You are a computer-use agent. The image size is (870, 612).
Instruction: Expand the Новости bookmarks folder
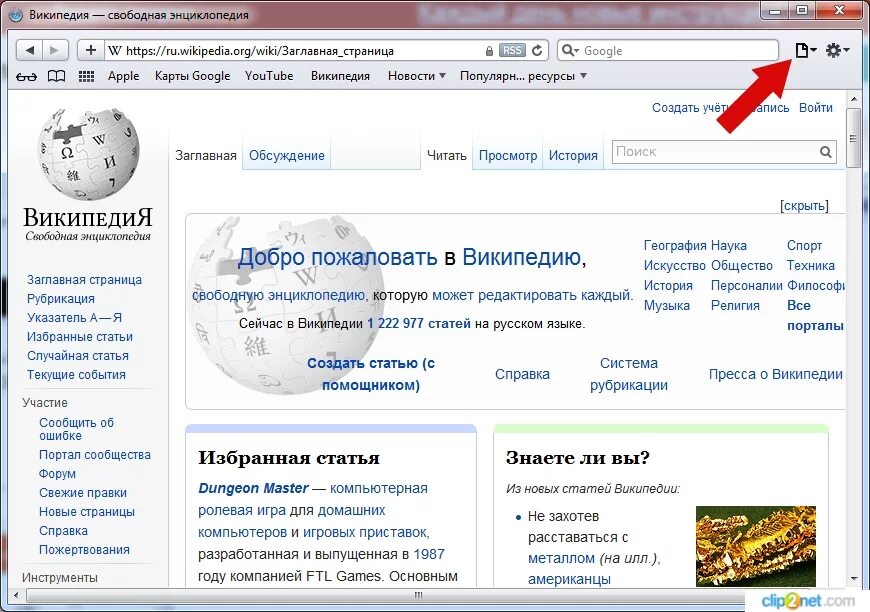(x=417, y=76)
